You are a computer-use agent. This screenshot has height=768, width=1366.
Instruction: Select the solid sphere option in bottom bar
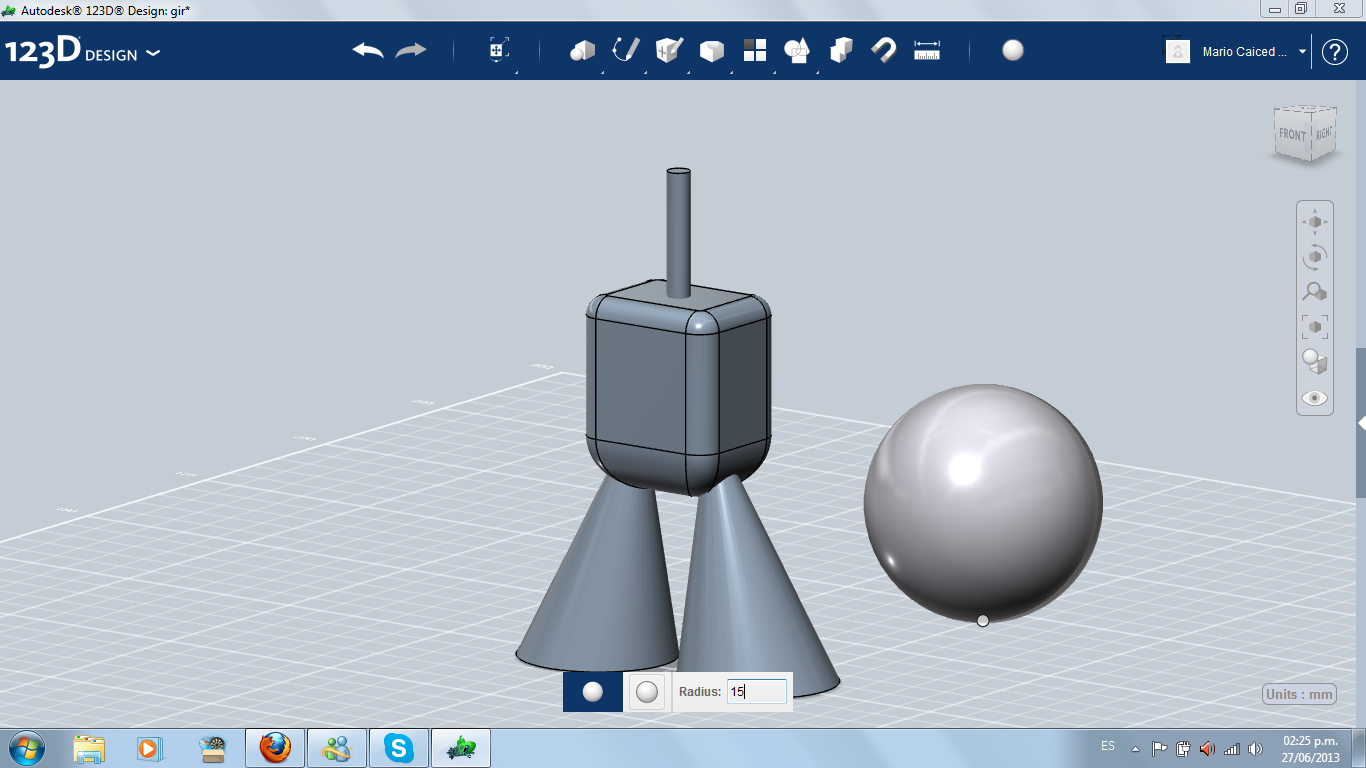pyautogui.click(x=593, y=691)
